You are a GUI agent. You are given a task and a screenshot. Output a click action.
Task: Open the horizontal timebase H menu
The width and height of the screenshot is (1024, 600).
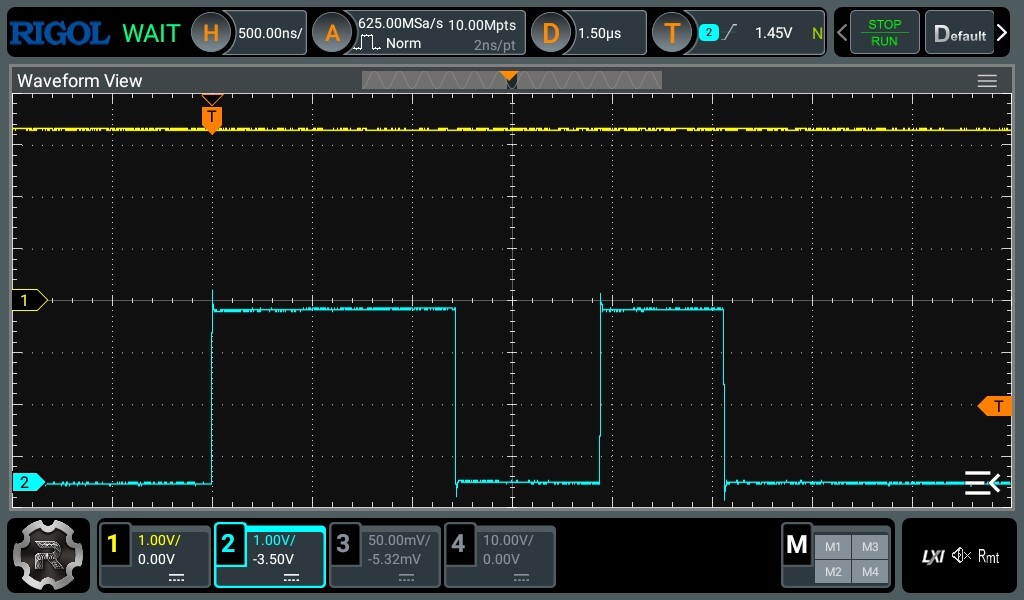[210, 32]
